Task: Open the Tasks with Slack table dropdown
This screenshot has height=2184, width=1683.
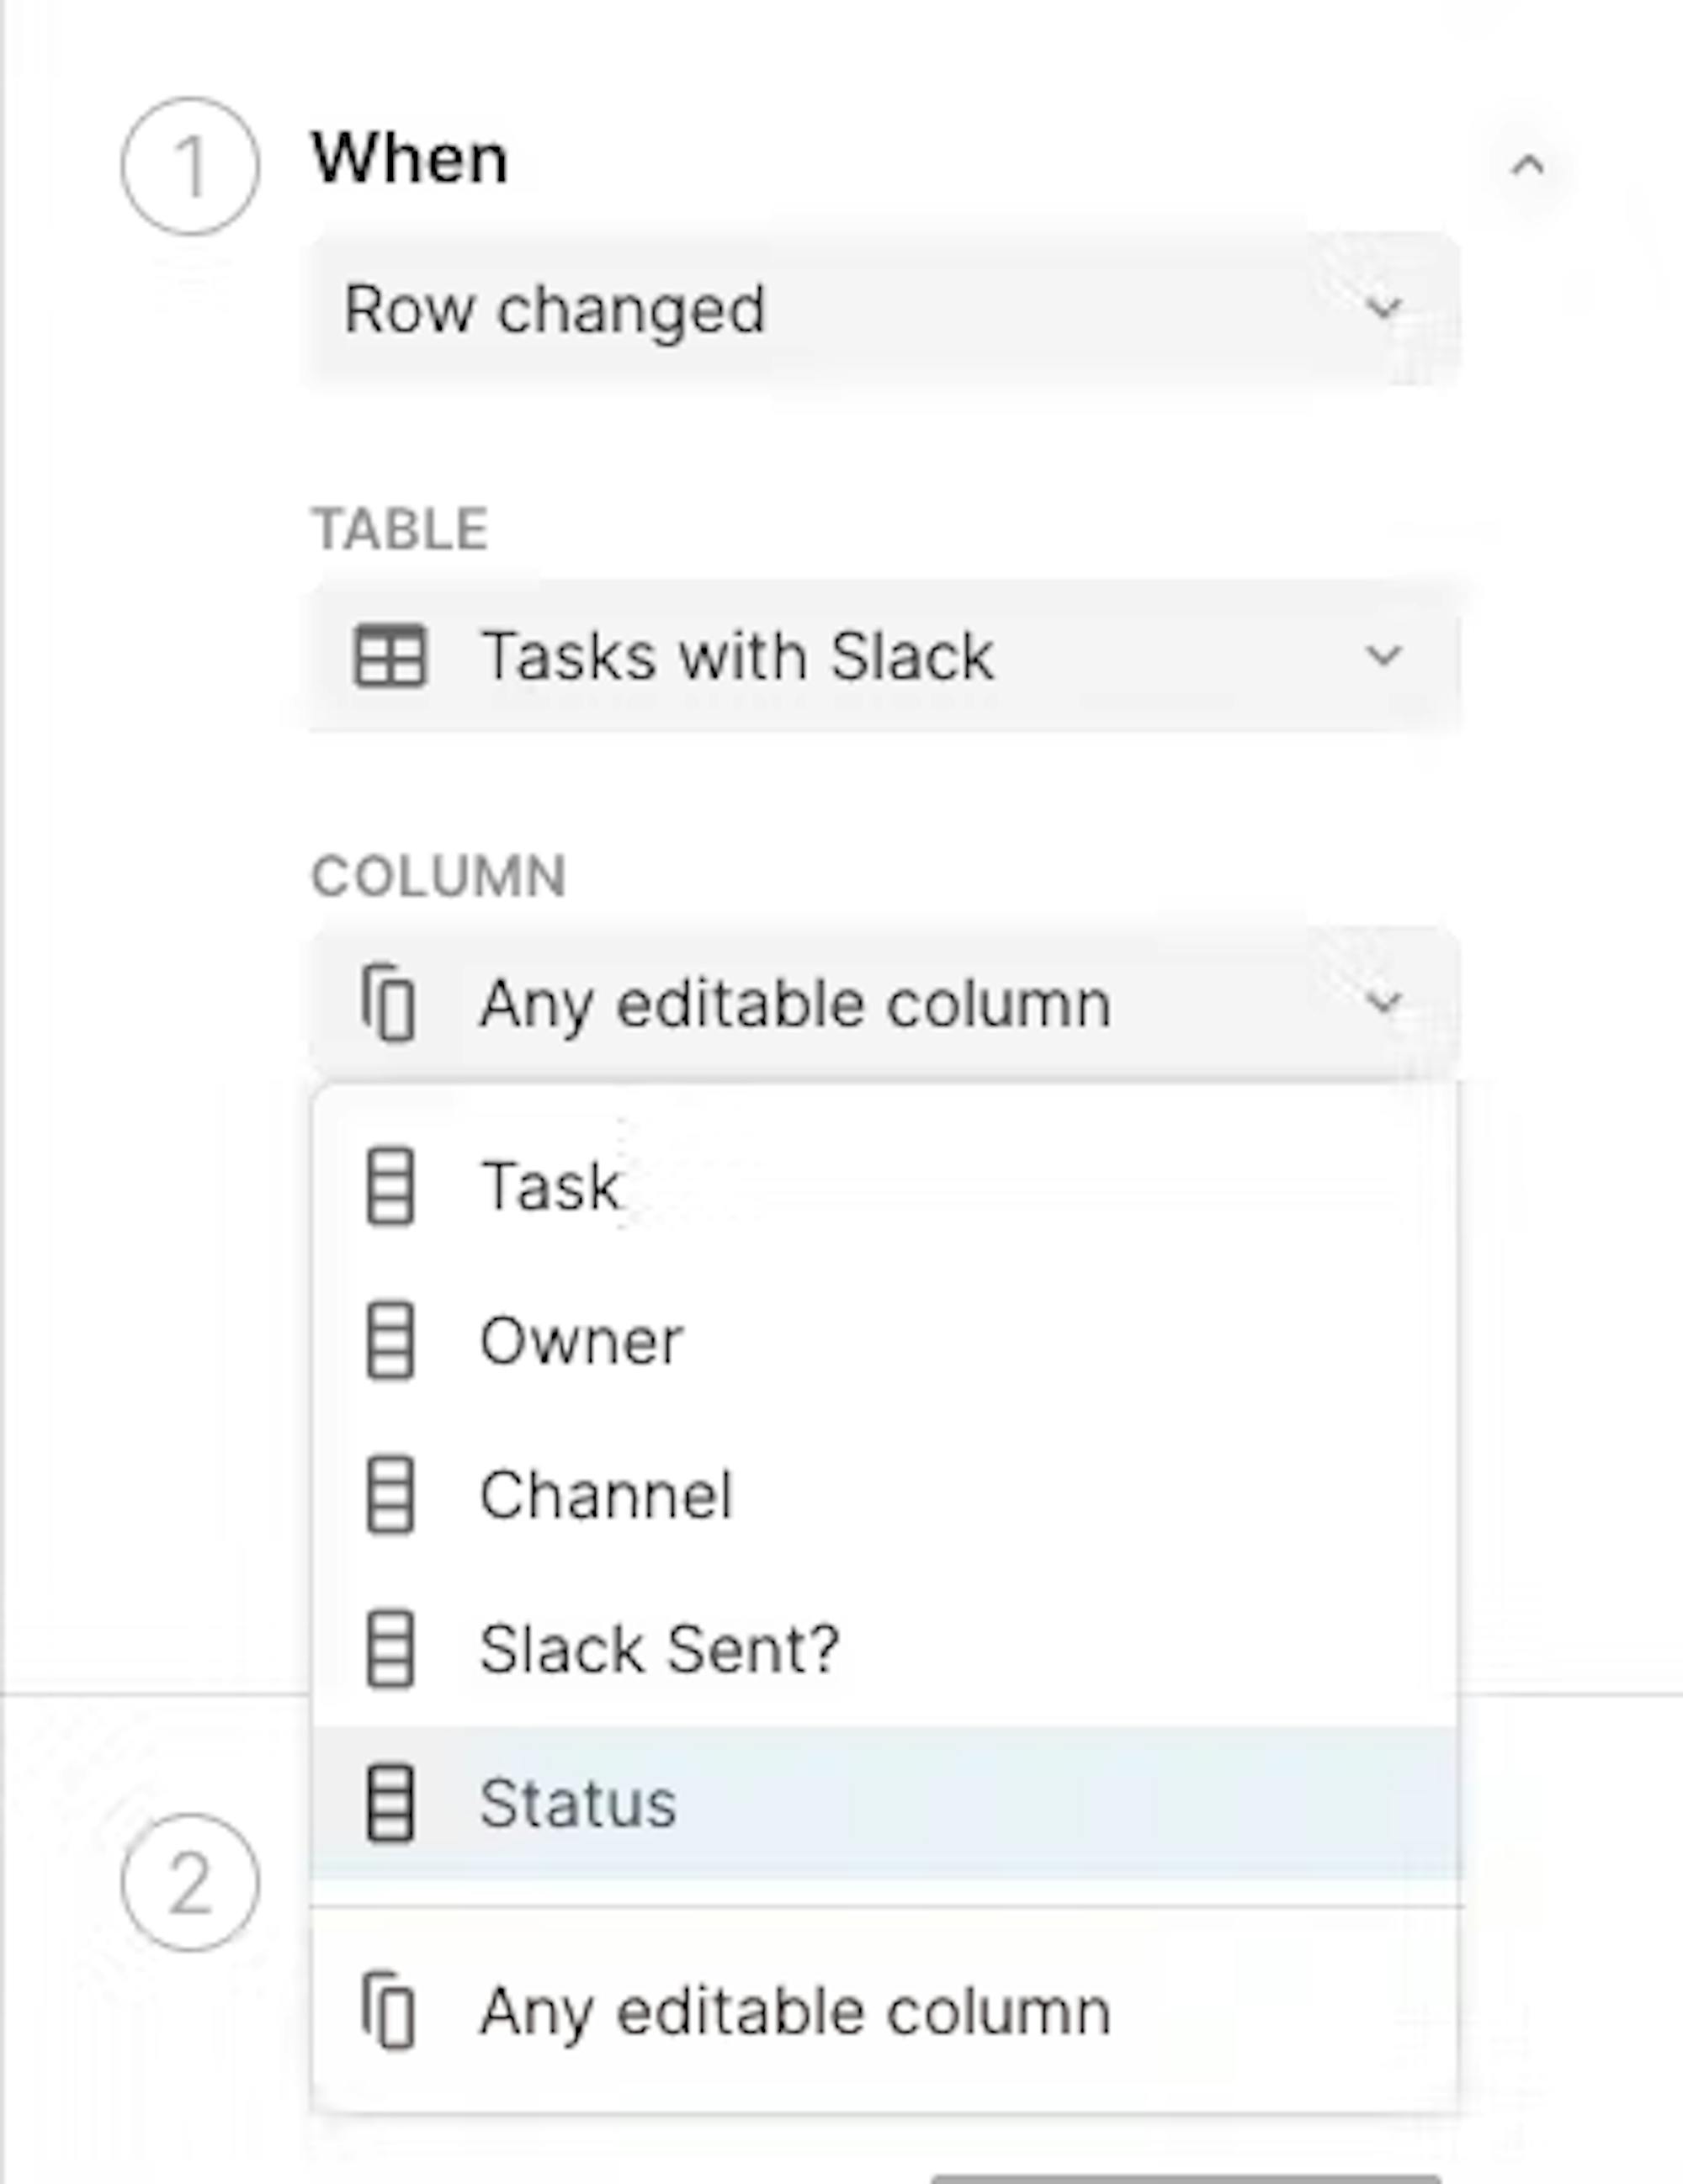Action: tap(884, 656)
